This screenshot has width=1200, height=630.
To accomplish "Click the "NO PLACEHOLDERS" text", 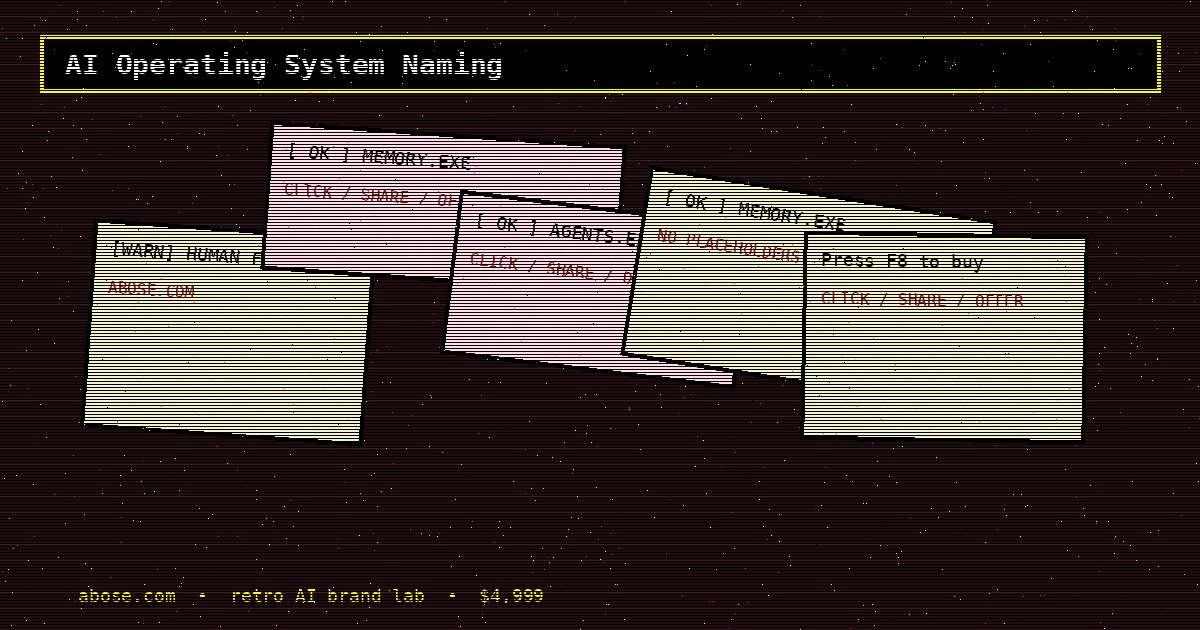I will coord(729,245).
